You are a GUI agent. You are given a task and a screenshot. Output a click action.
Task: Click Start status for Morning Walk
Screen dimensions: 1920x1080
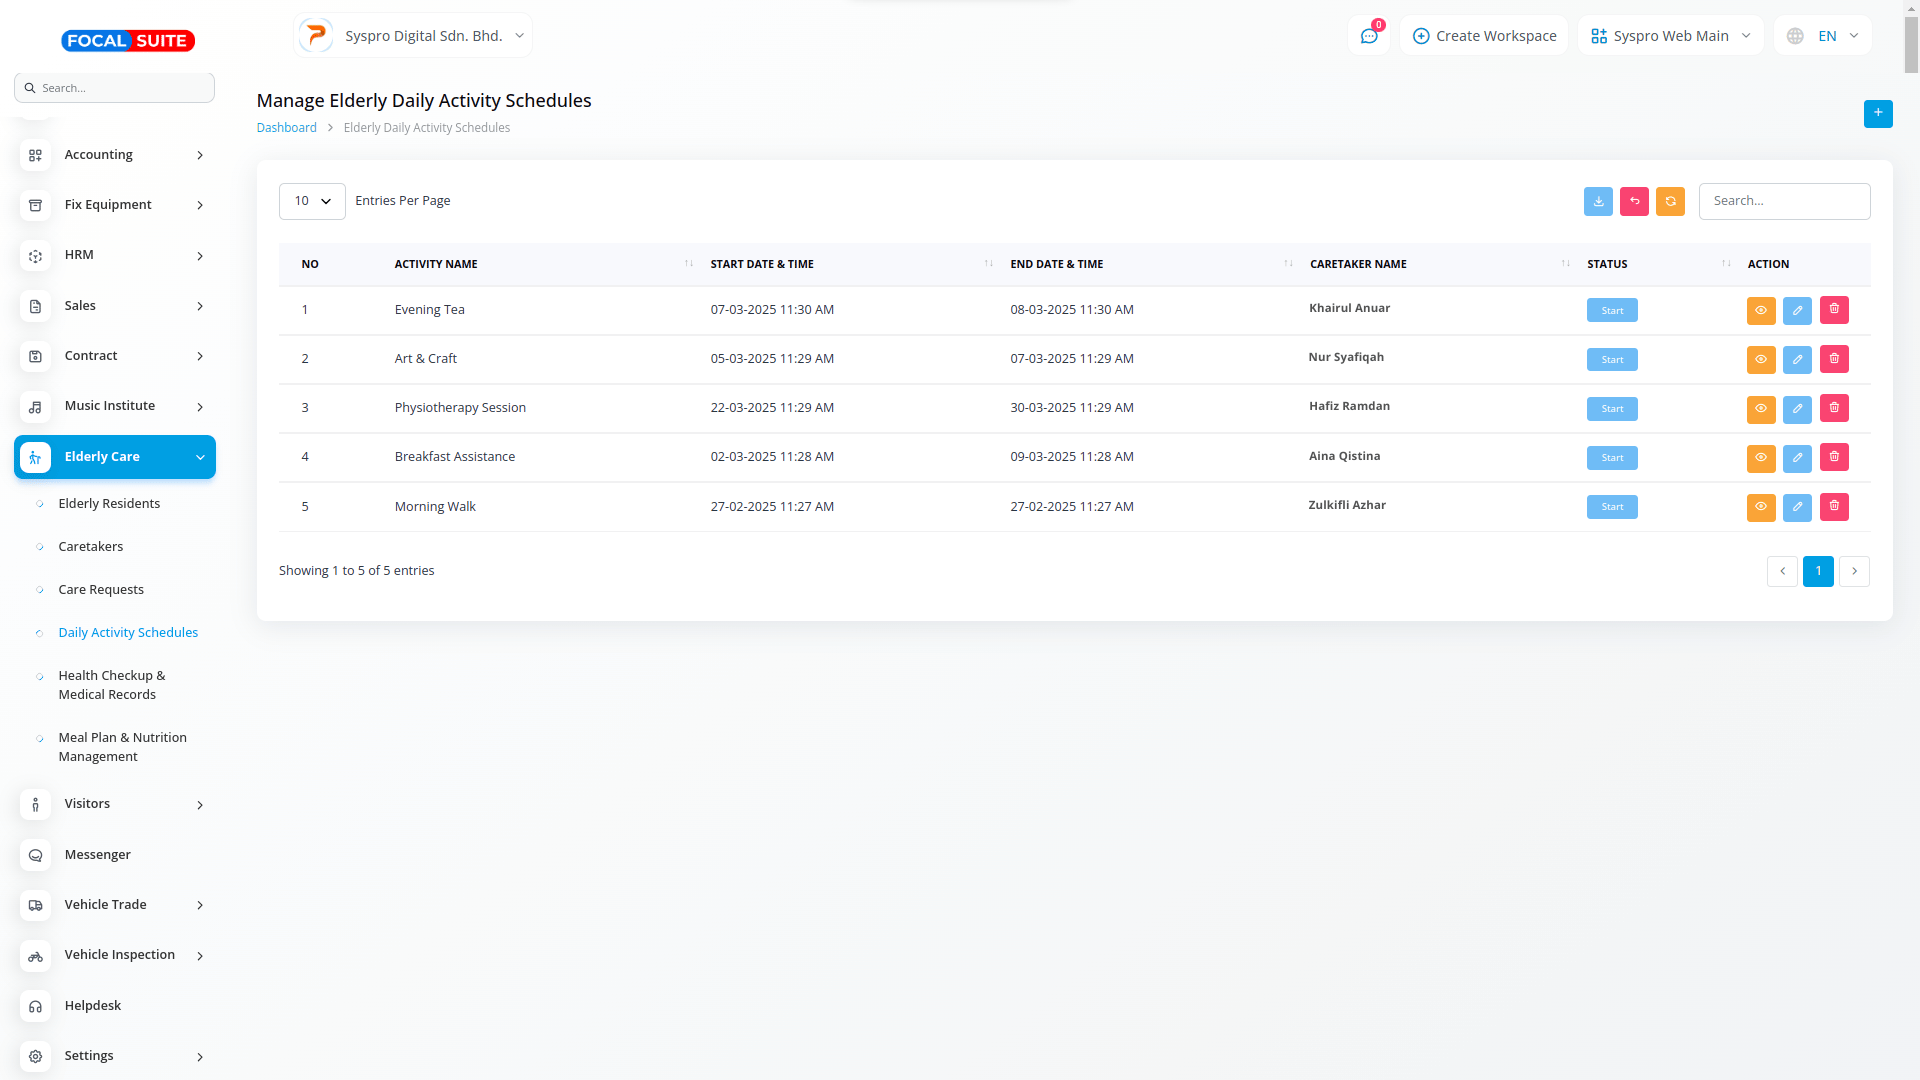pyautogui.click(x=1611, y=507)
